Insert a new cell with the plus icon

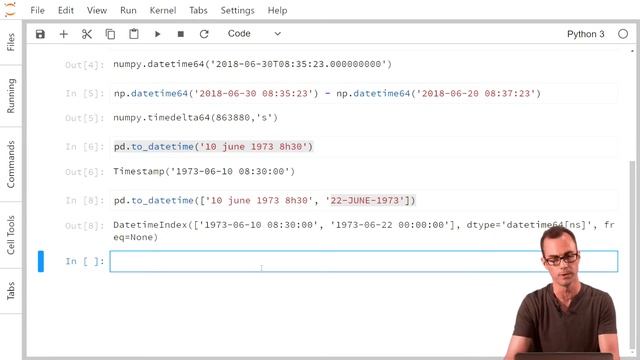[x=64, y=34]
